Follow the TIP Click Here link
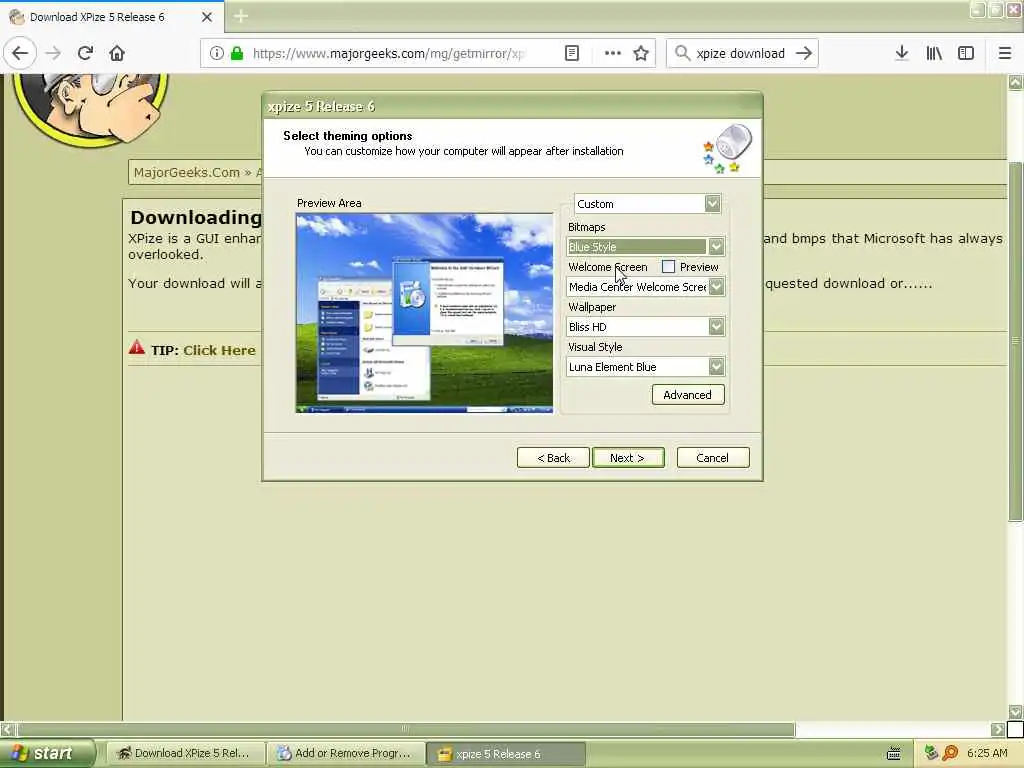Screen dimensions: 1024x768 [x=219, y=350]
